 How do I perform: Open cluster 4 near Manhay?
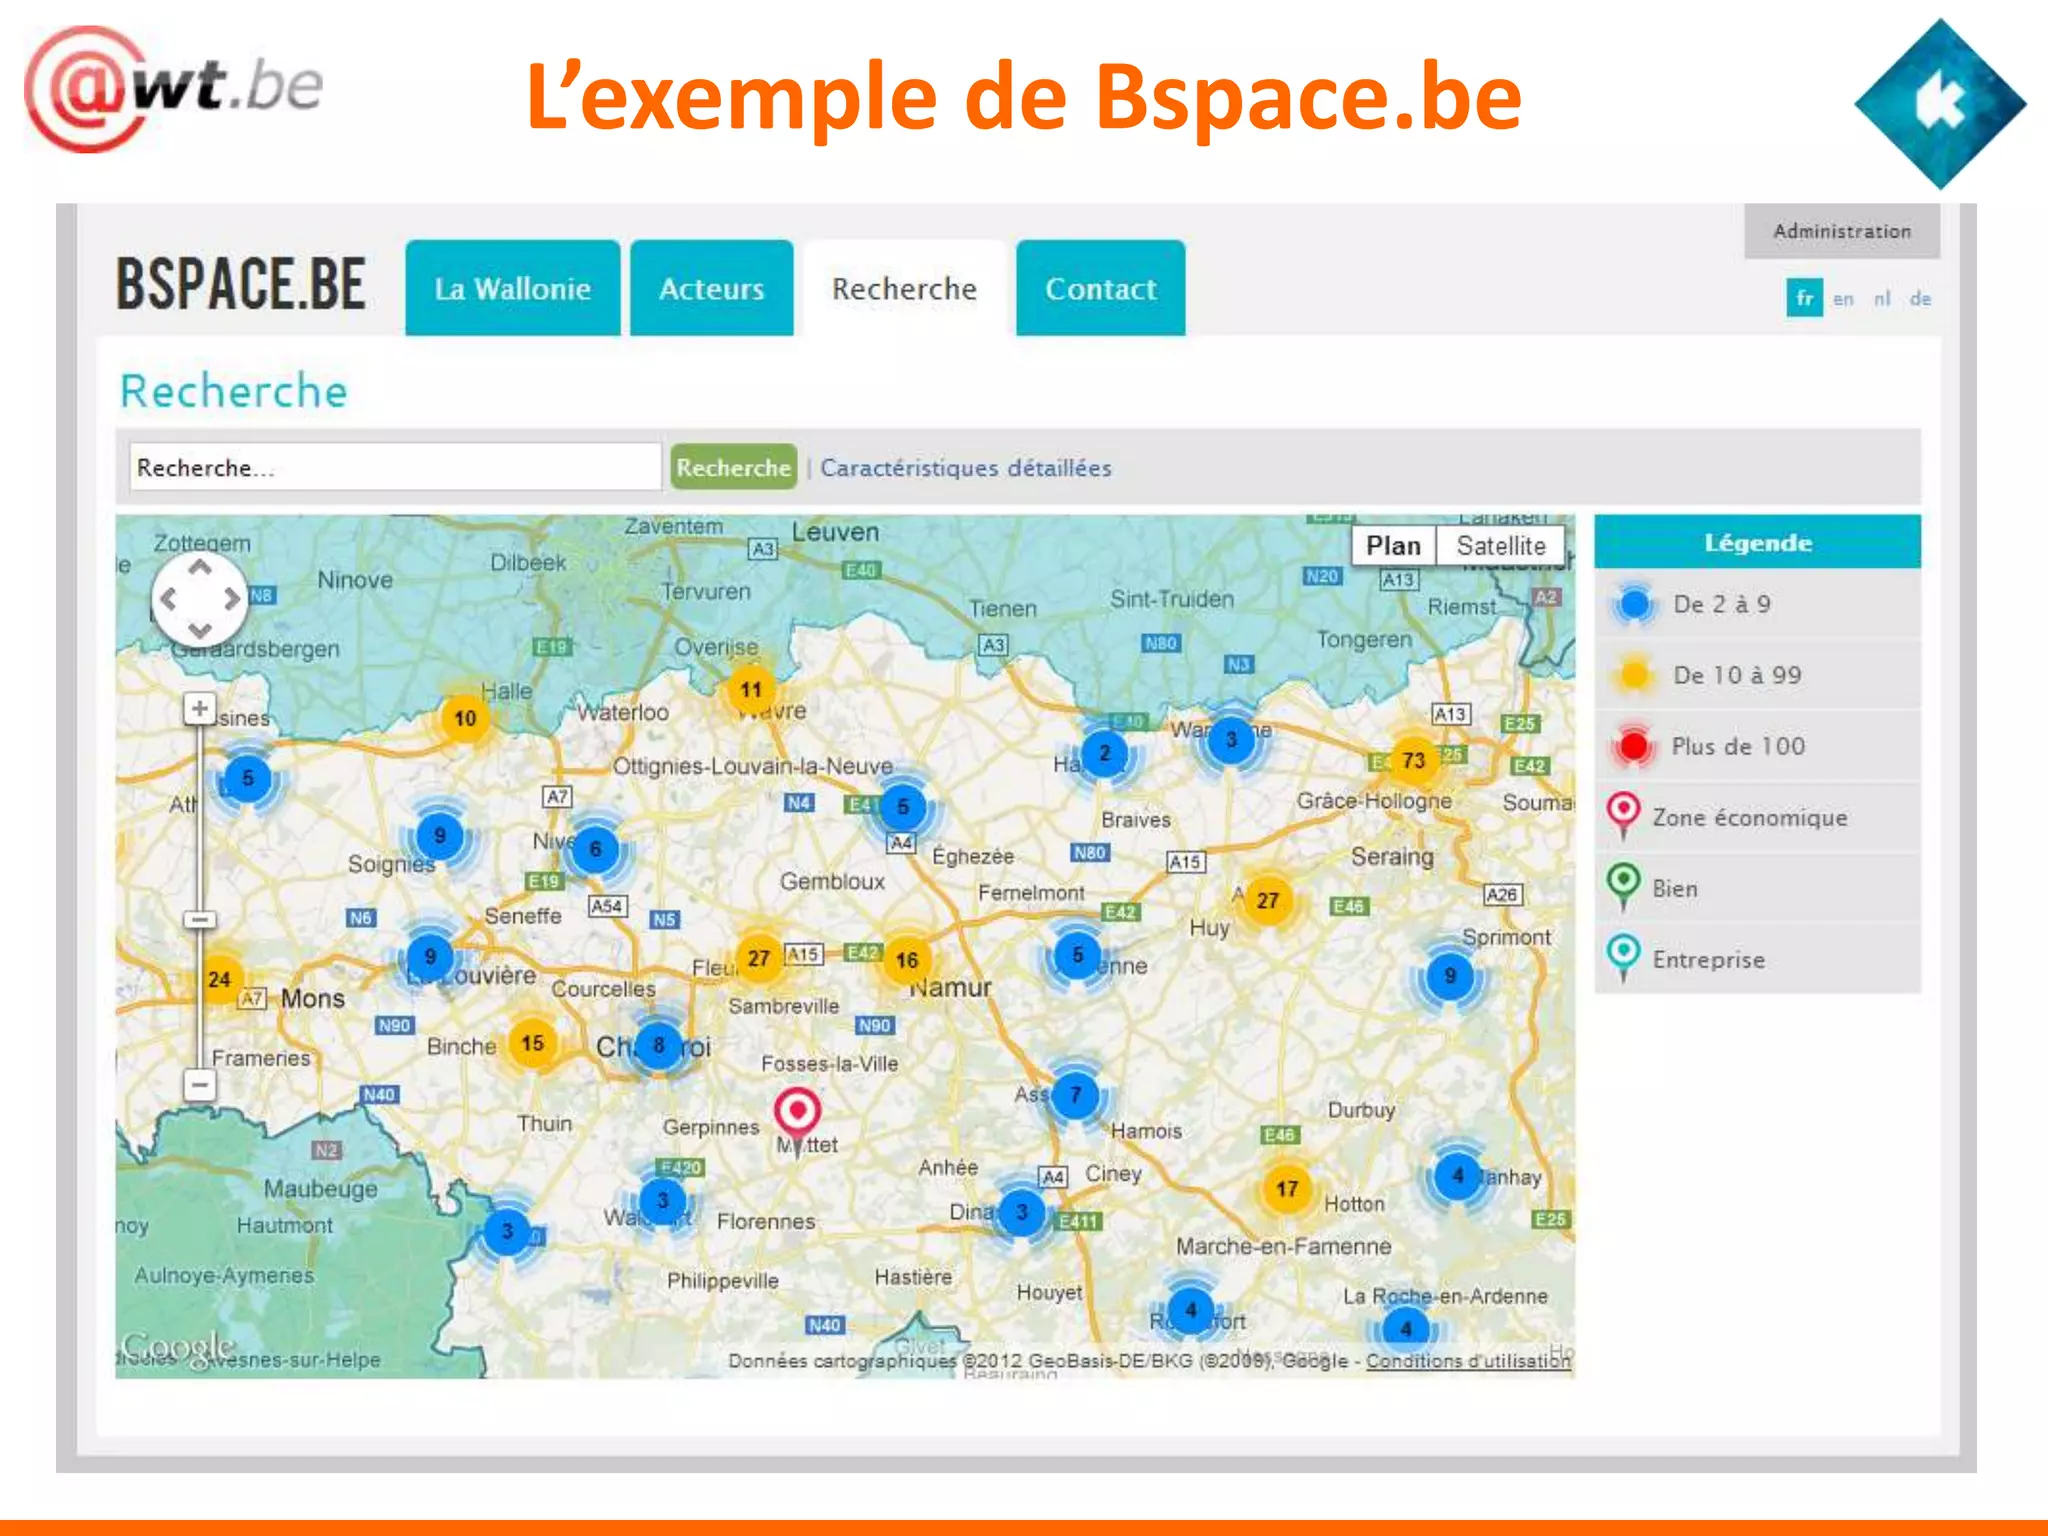1457,1175
